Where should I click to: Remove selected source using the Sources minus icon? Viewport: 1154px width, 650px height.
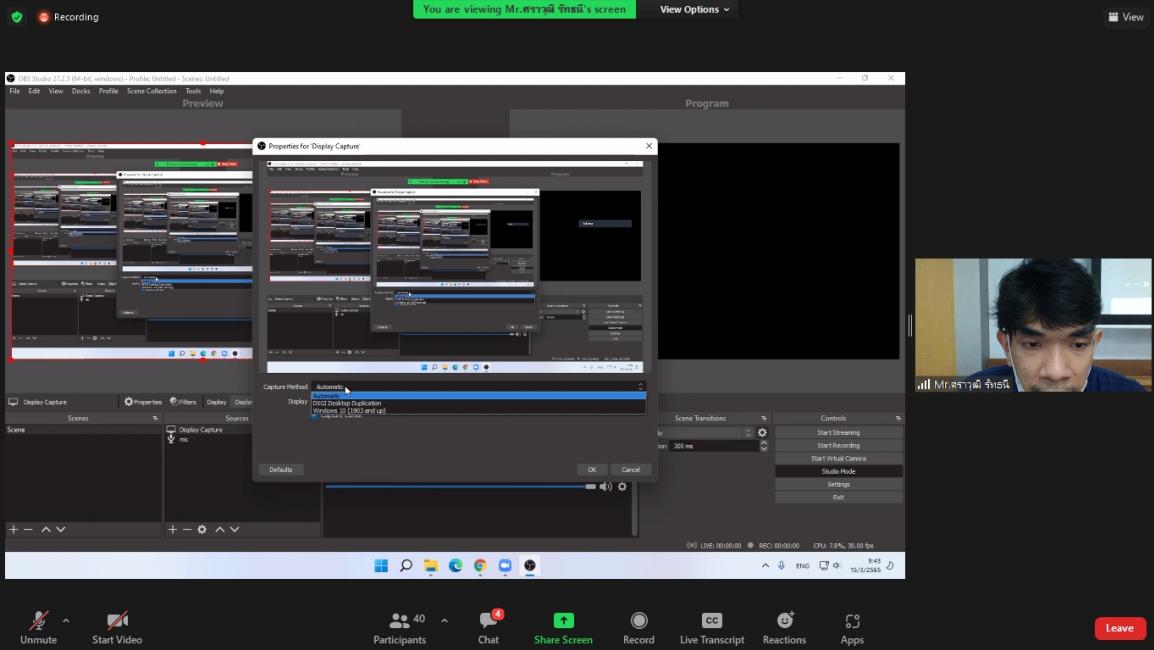(x=187, y=529)
